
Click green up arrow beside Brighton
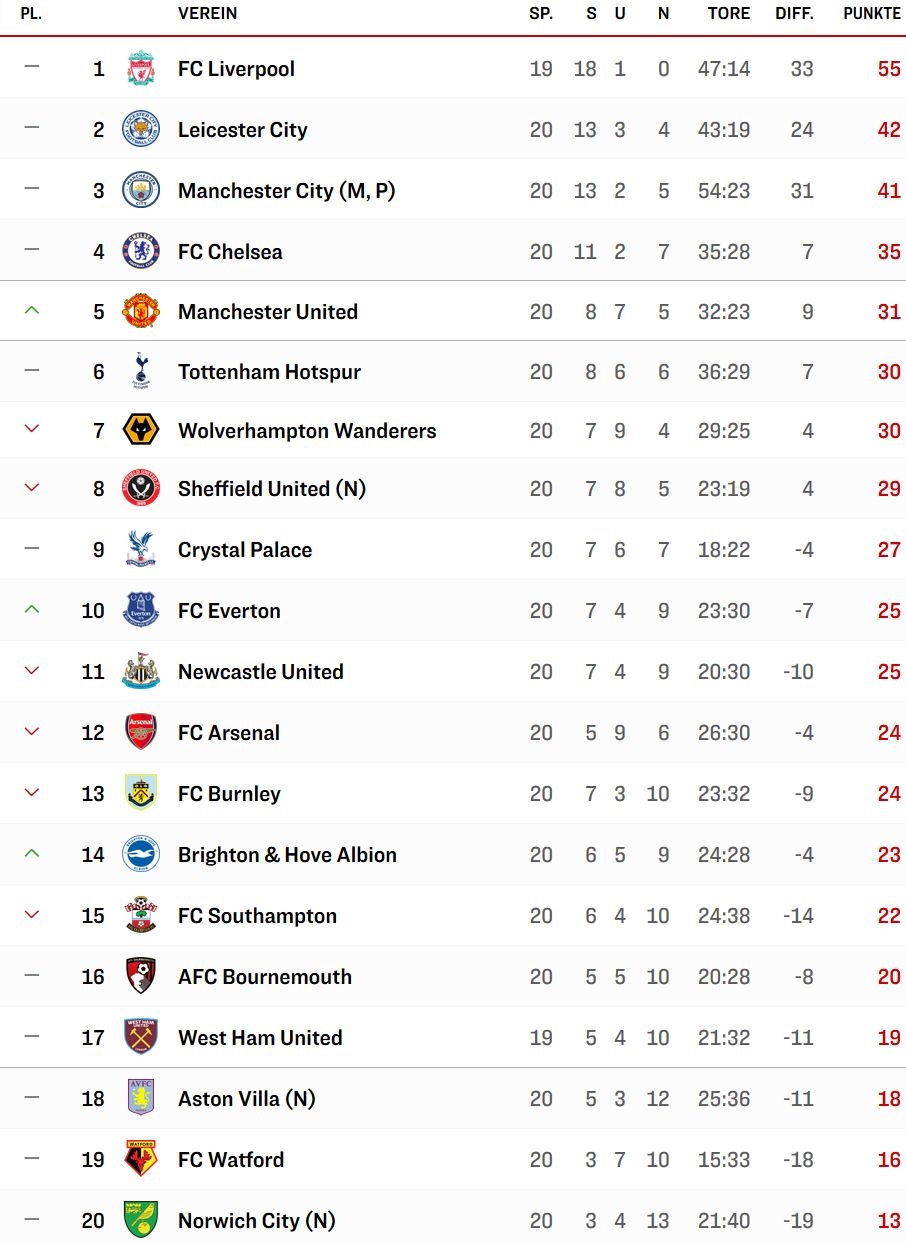(32, 854)
